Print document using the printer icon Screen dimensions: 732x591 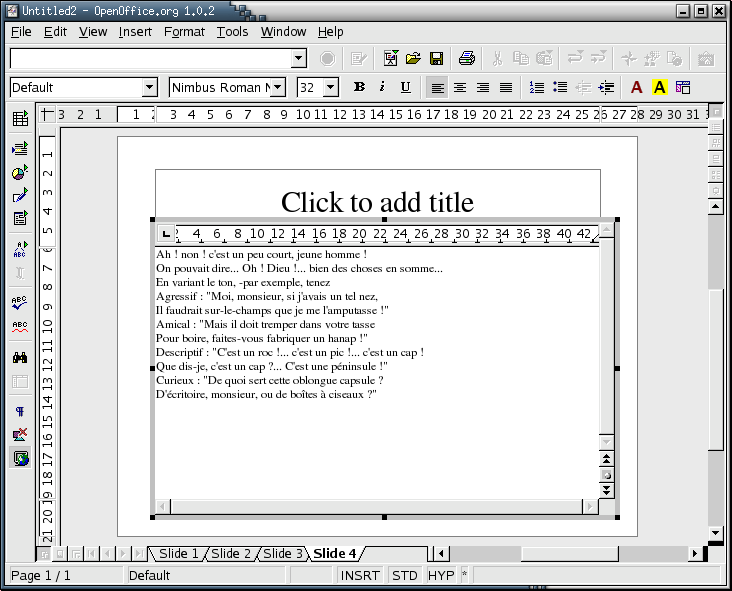point(466,58)
